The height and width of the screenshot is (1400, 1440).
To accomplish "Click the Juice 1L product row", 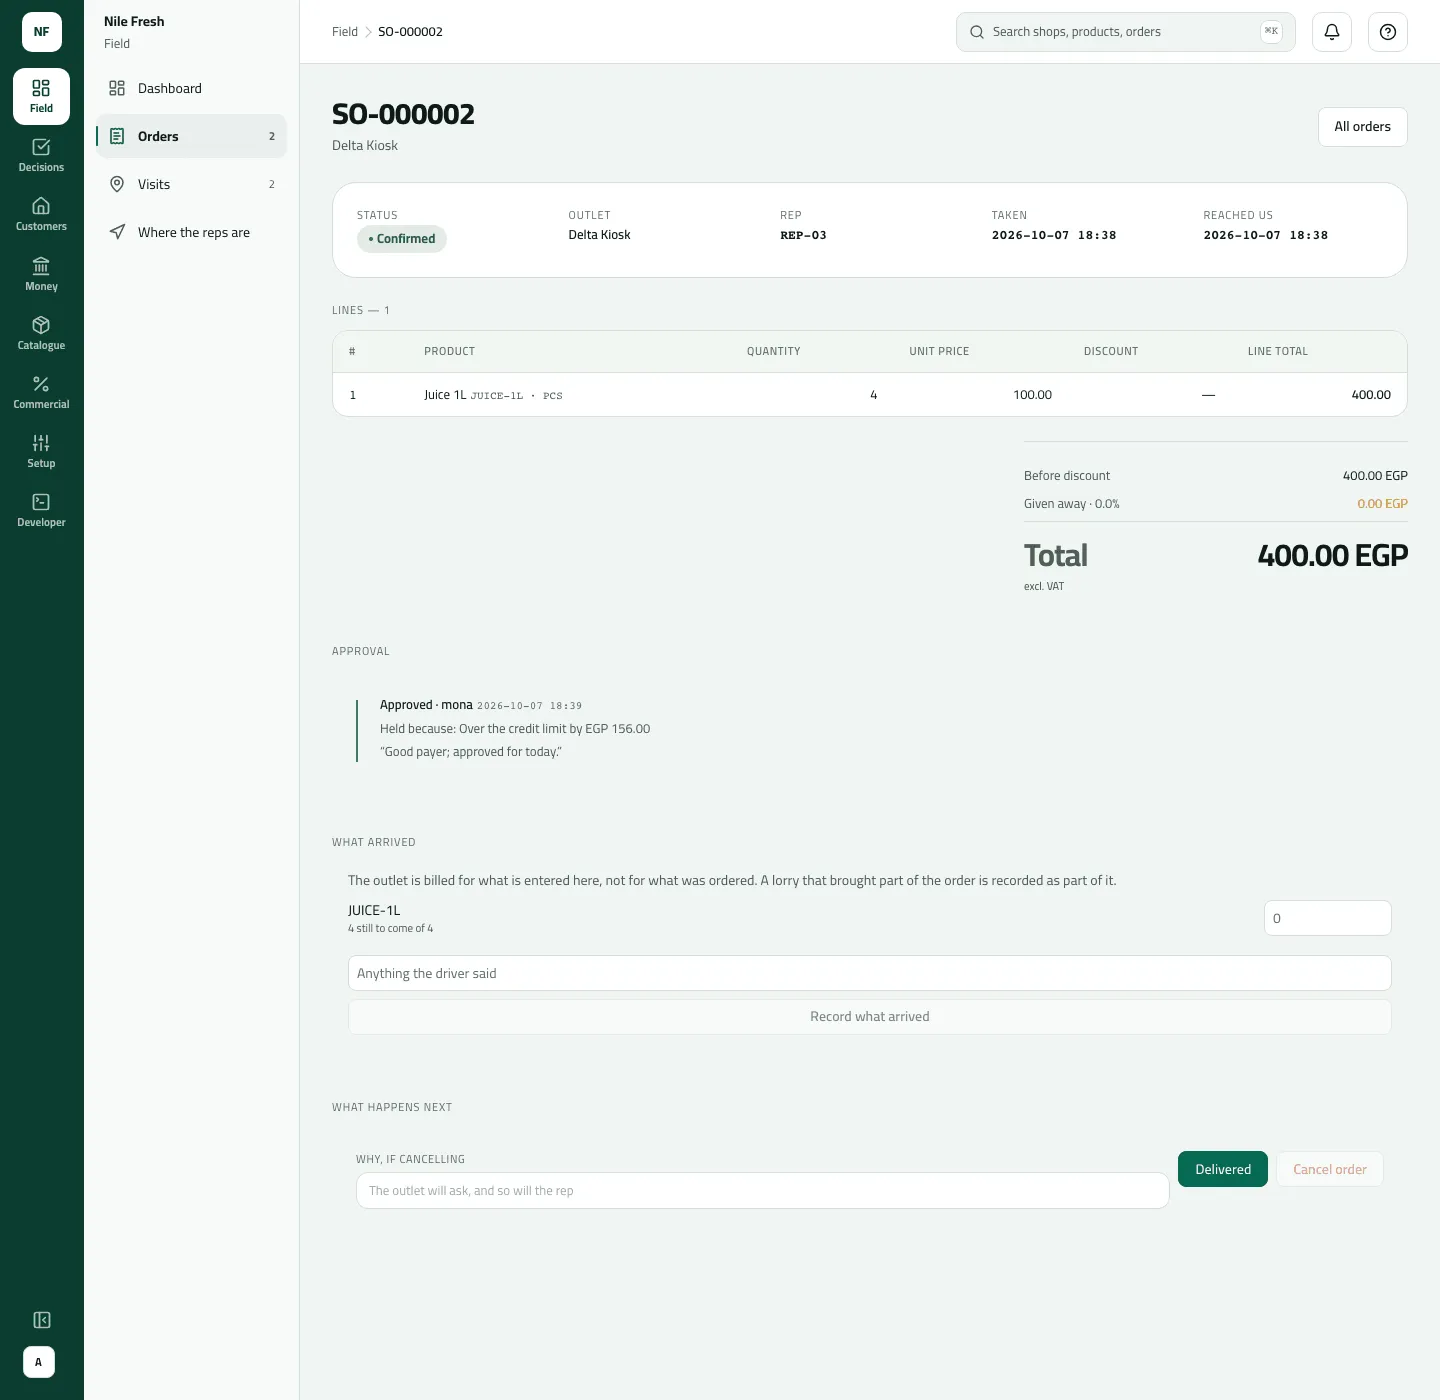I will [870, 395].
